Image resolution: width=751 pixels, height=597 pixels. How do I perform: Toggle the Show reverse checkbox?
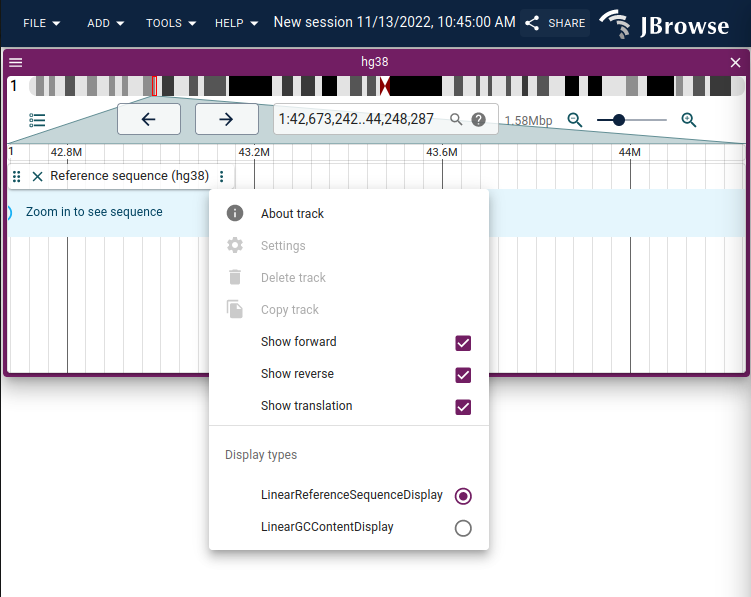[x=463, y=375]
